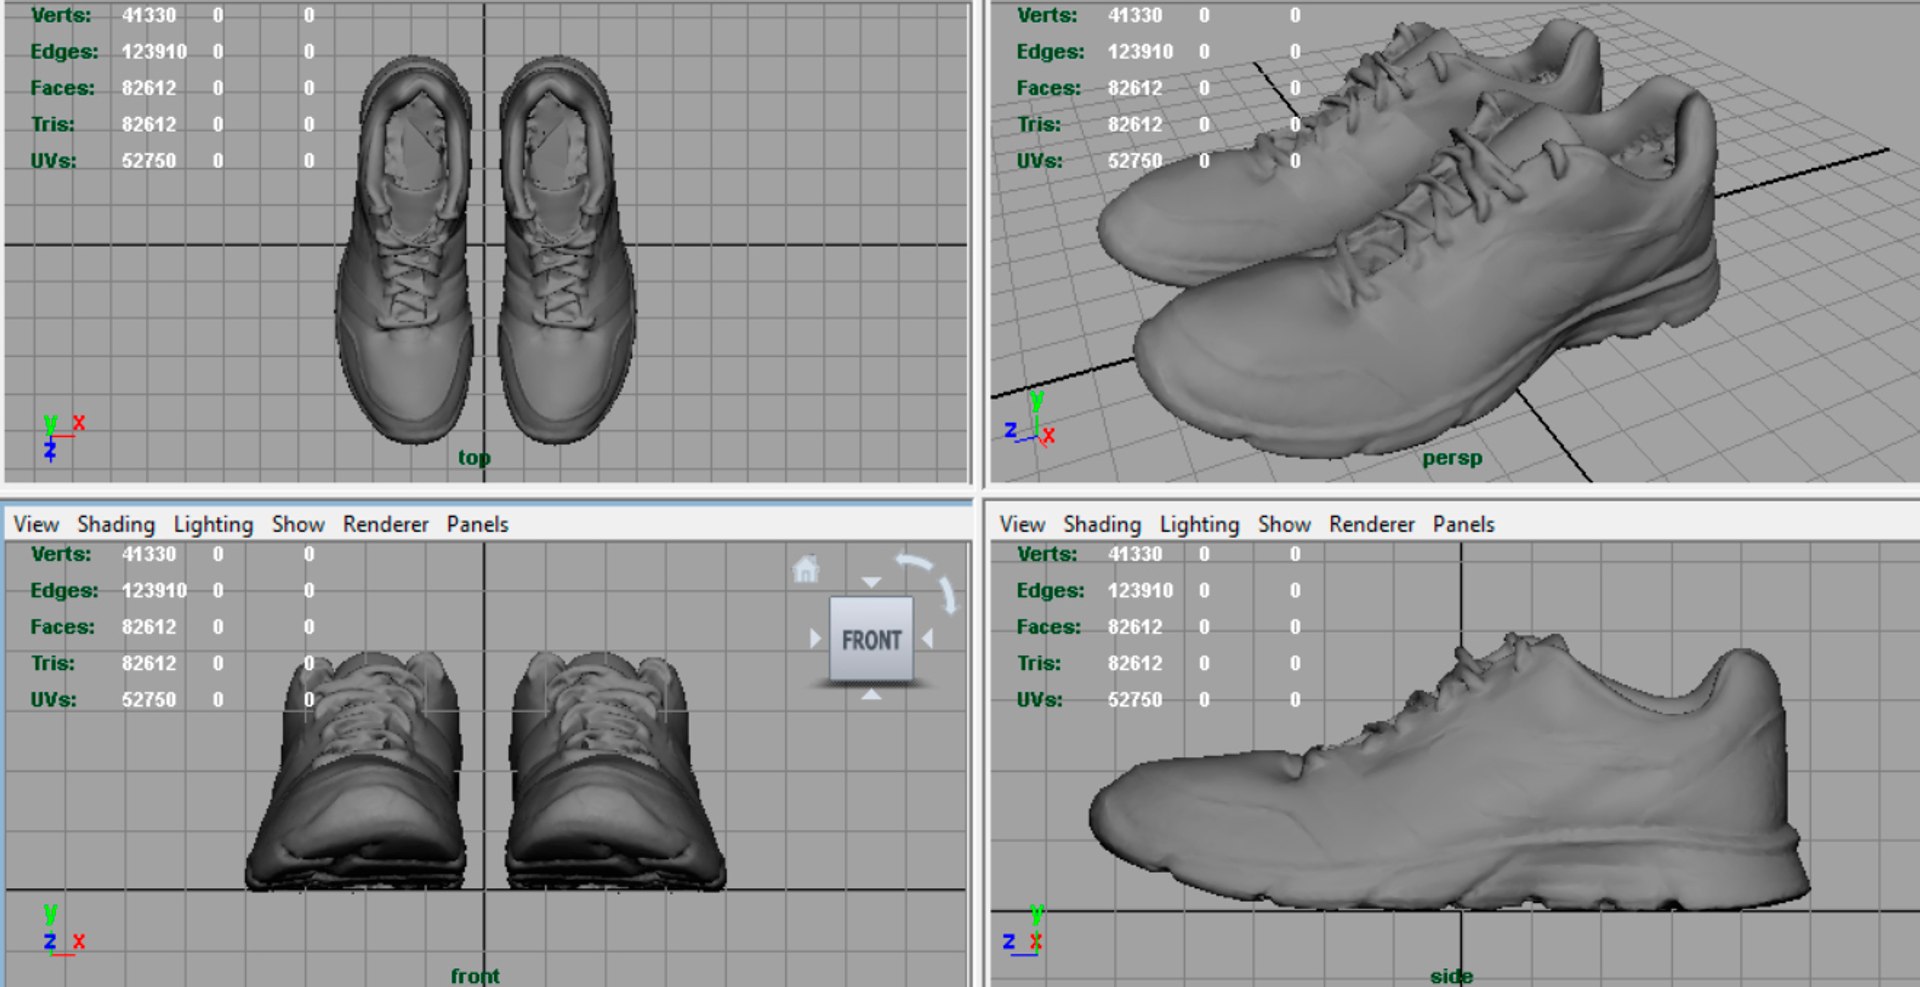Open the Lighting menu in the side panel
Viewport: 1920px width, 987px height.
pyautogui.click(x=1199, y=524)
